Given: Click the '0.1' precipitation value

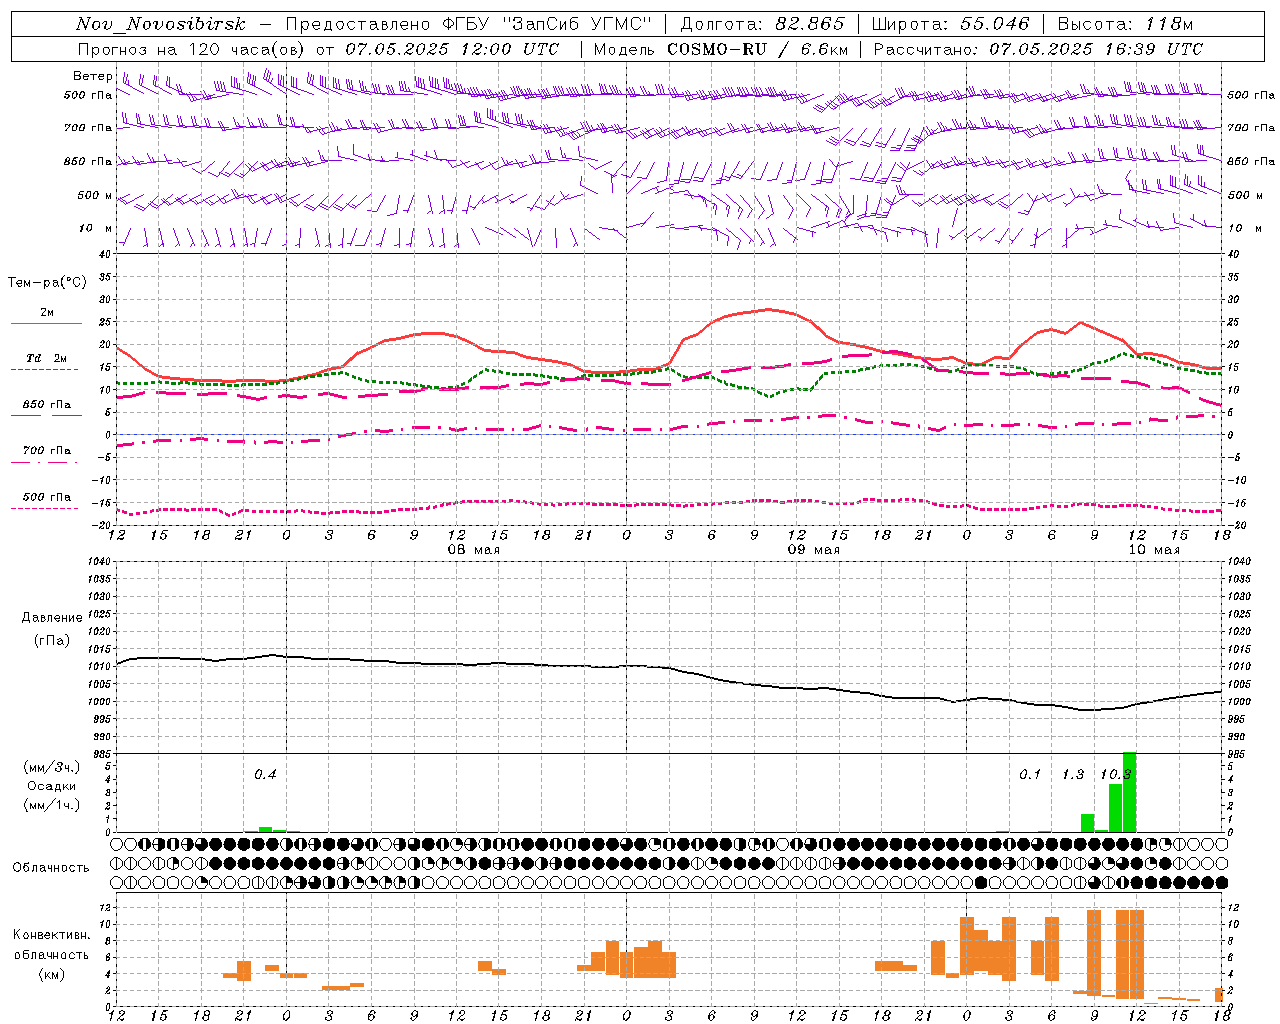Looking at the screenshot, I should click(x=1030, y=775).
